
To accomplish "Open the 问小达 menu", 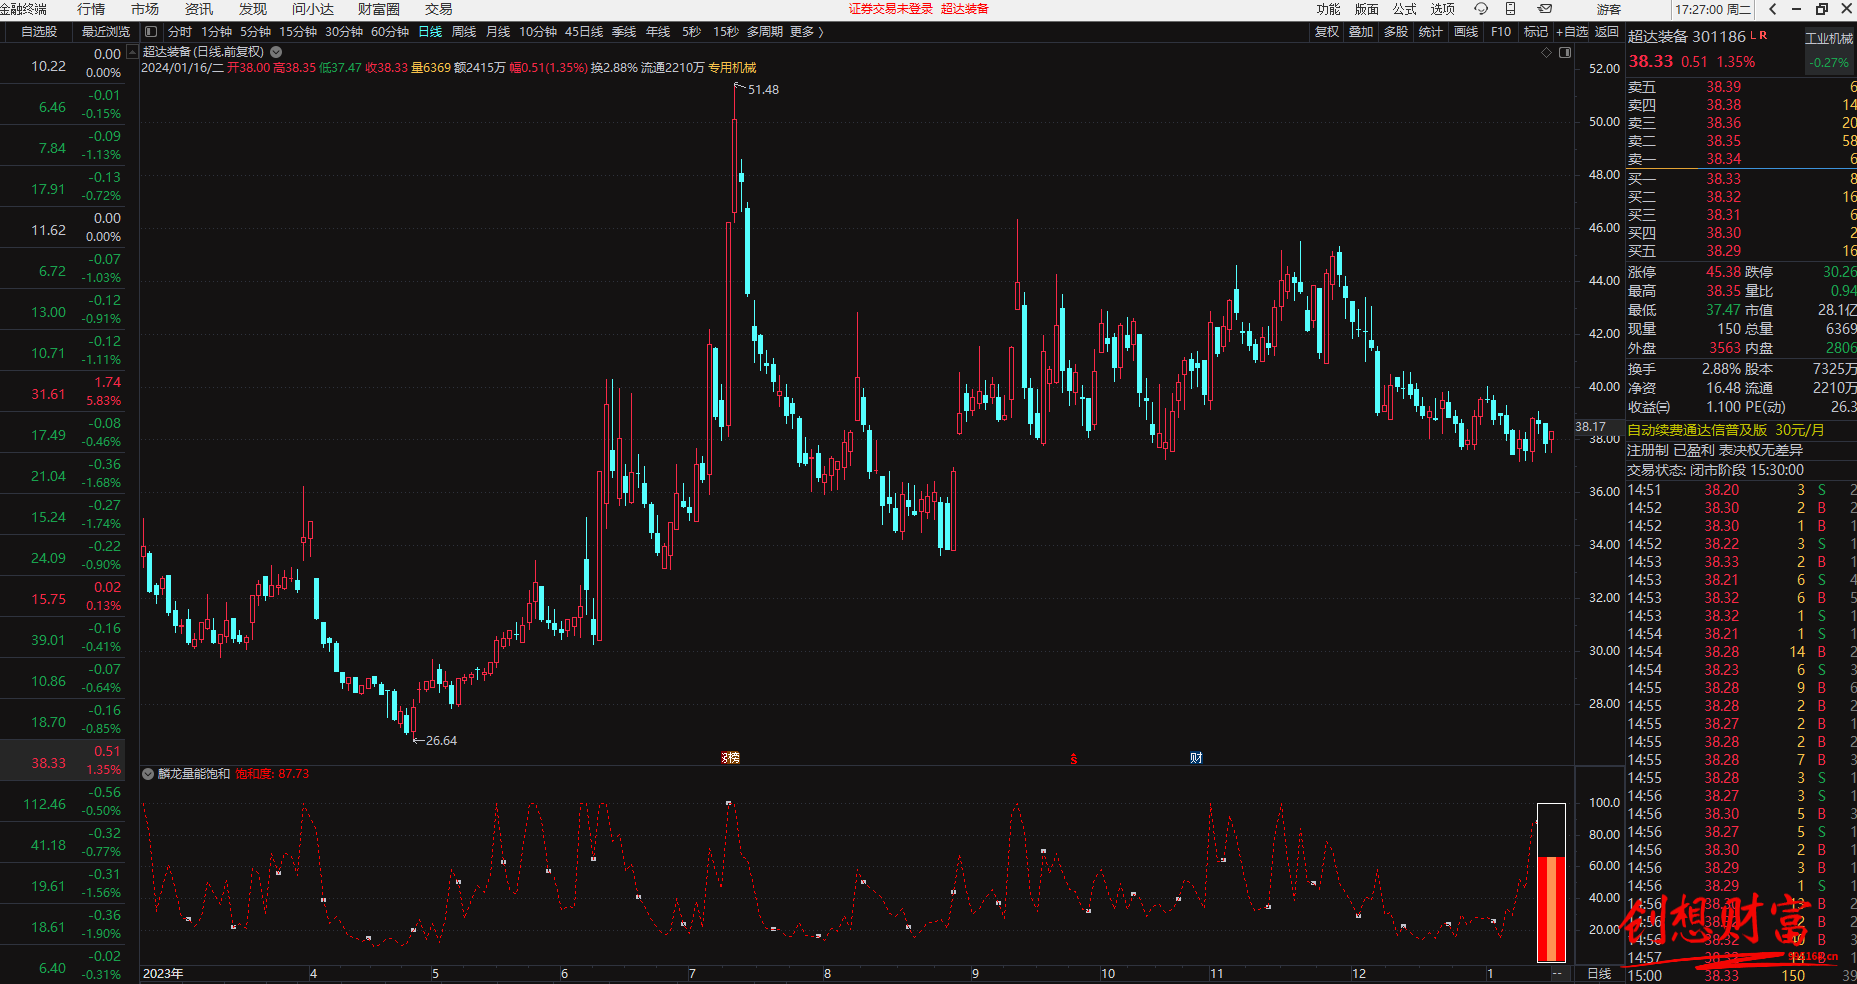I will [313, 9].
